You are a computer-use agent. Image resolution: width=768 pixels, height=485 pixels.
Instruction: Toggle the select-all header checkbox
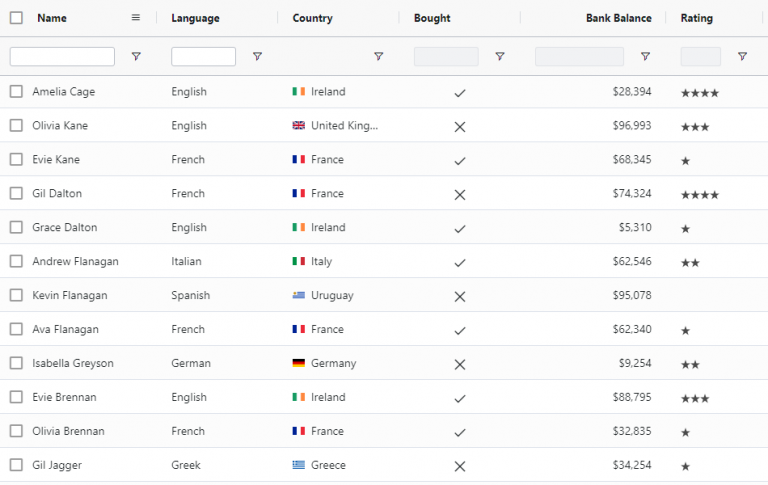(16, 18)
